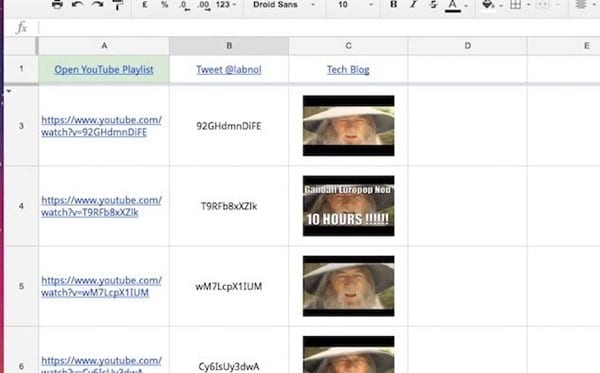
Task: Open the 123 number formats dropdown
Action: (226, 5)
